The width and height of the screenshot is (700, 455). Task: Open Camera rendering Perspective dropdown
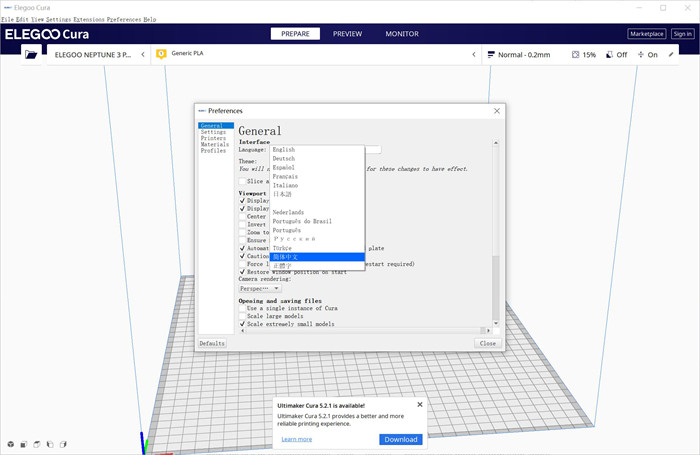click(260, 288)
